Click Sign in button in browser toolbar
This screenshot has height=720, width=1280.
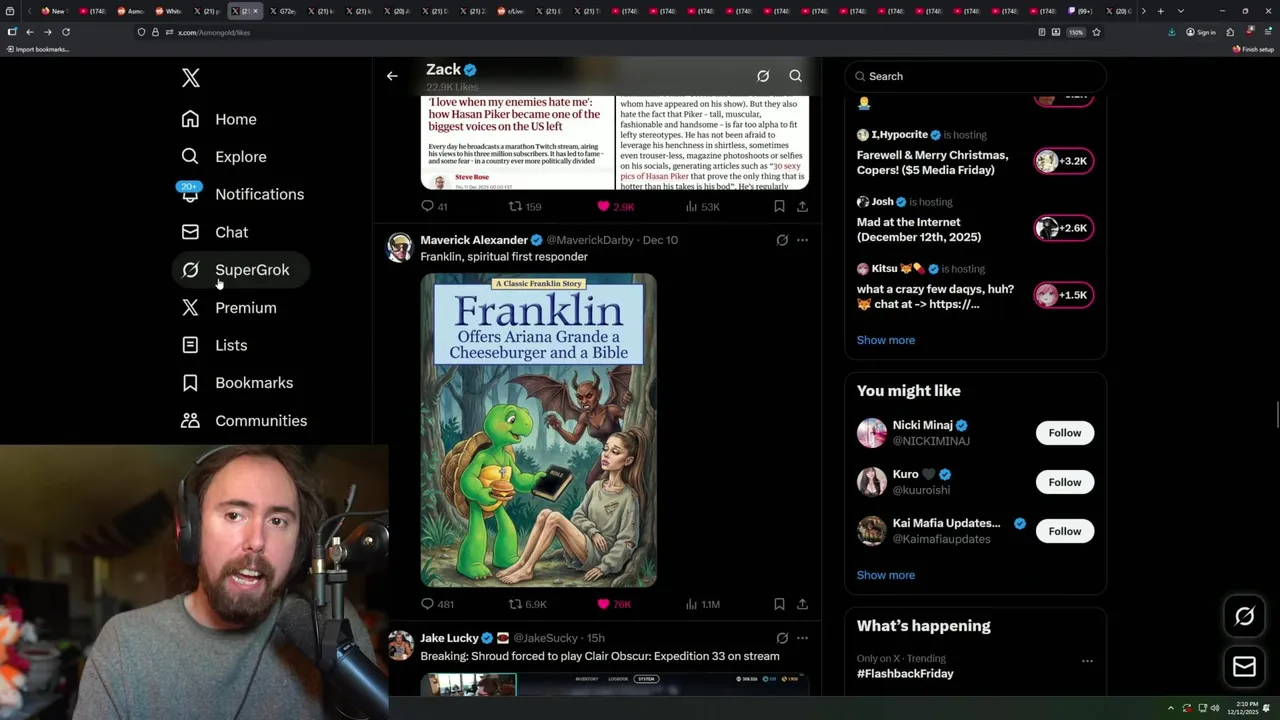click(x=1201, y=32)
